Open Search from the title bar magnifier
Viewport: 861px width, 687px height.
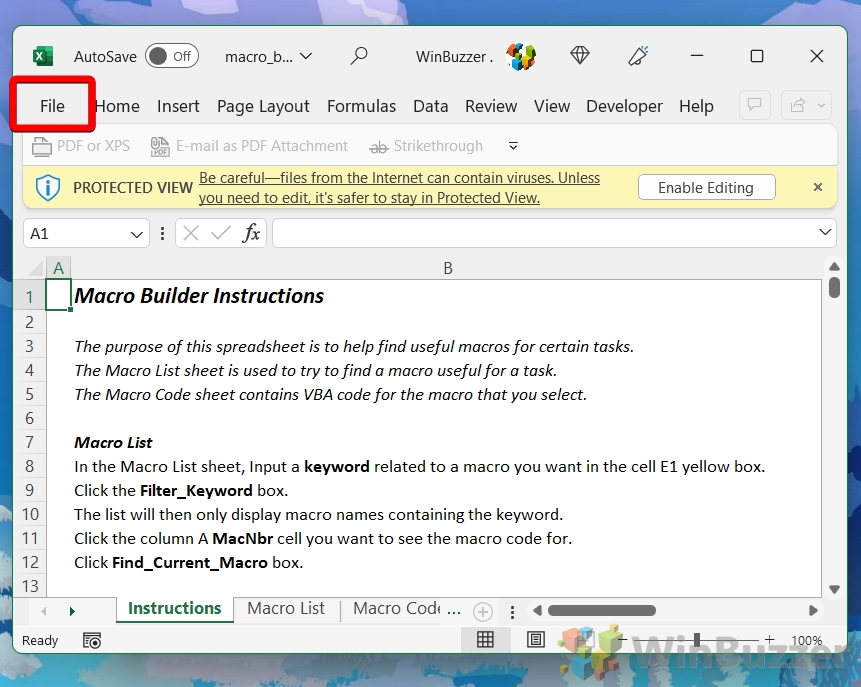tap(358, 56)
